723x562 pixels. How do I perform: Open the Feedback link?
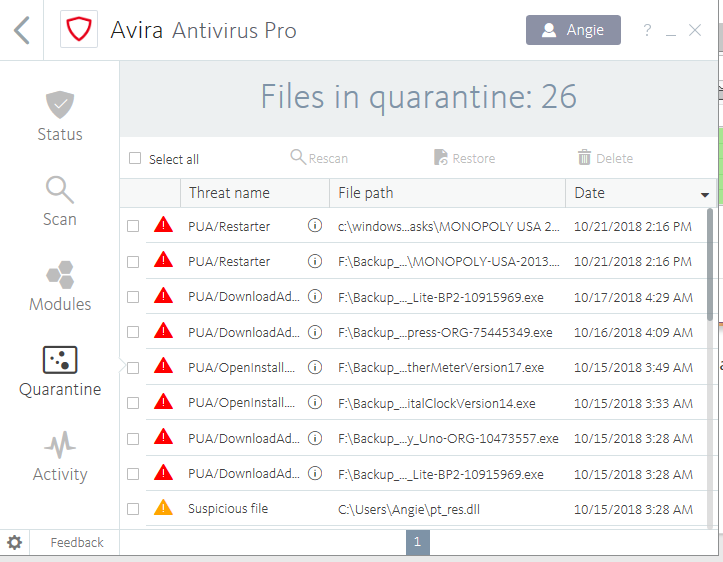tap(77, 543)
